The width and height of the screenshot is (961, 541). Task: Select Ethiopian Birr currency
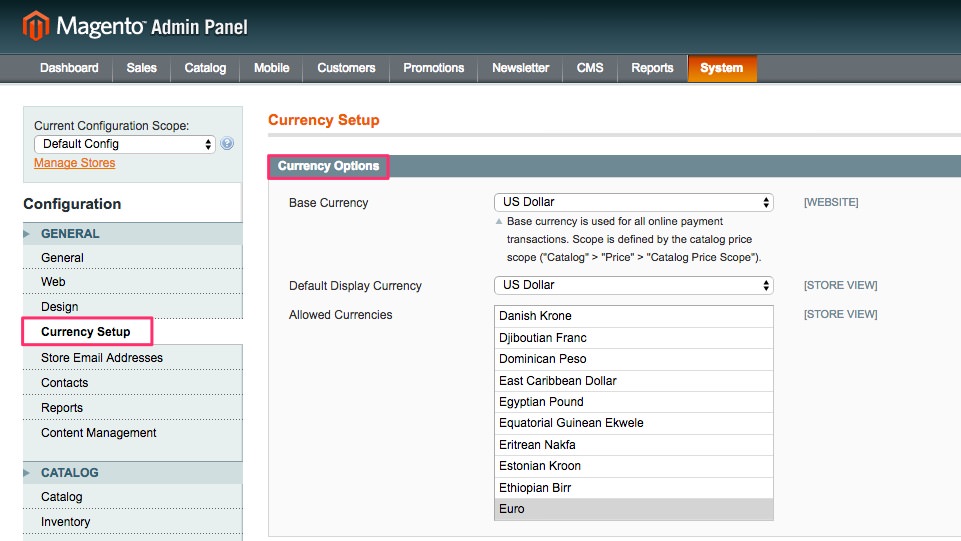634,488
